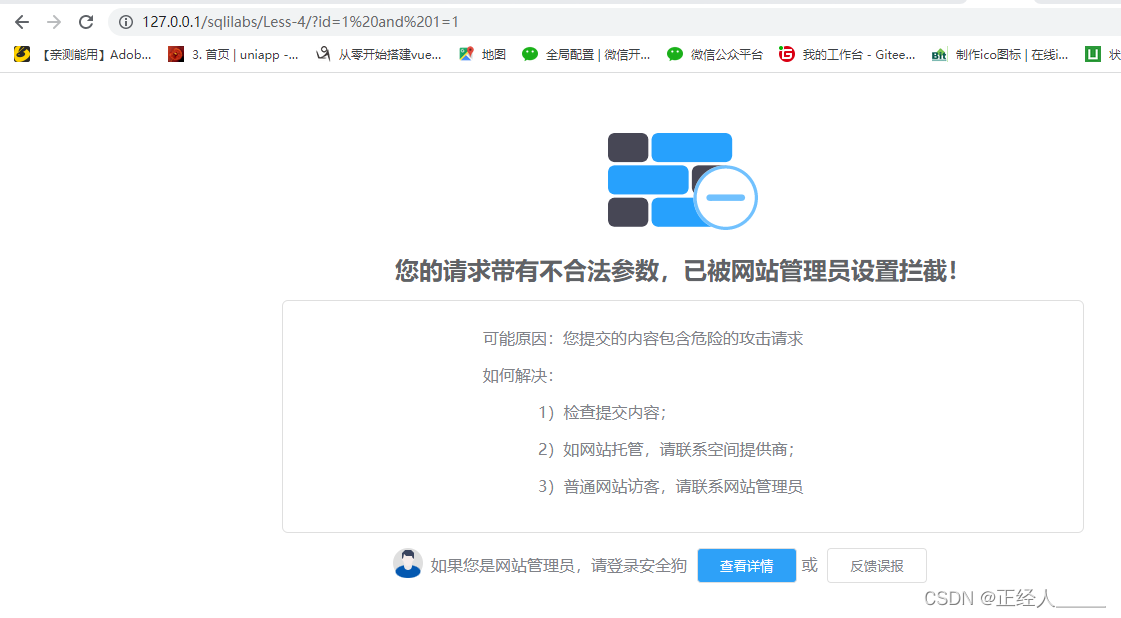Select the heading 您的请求带有不合法参数
Viewport: 1121px width, 618px height.
(x=528, y=271)
